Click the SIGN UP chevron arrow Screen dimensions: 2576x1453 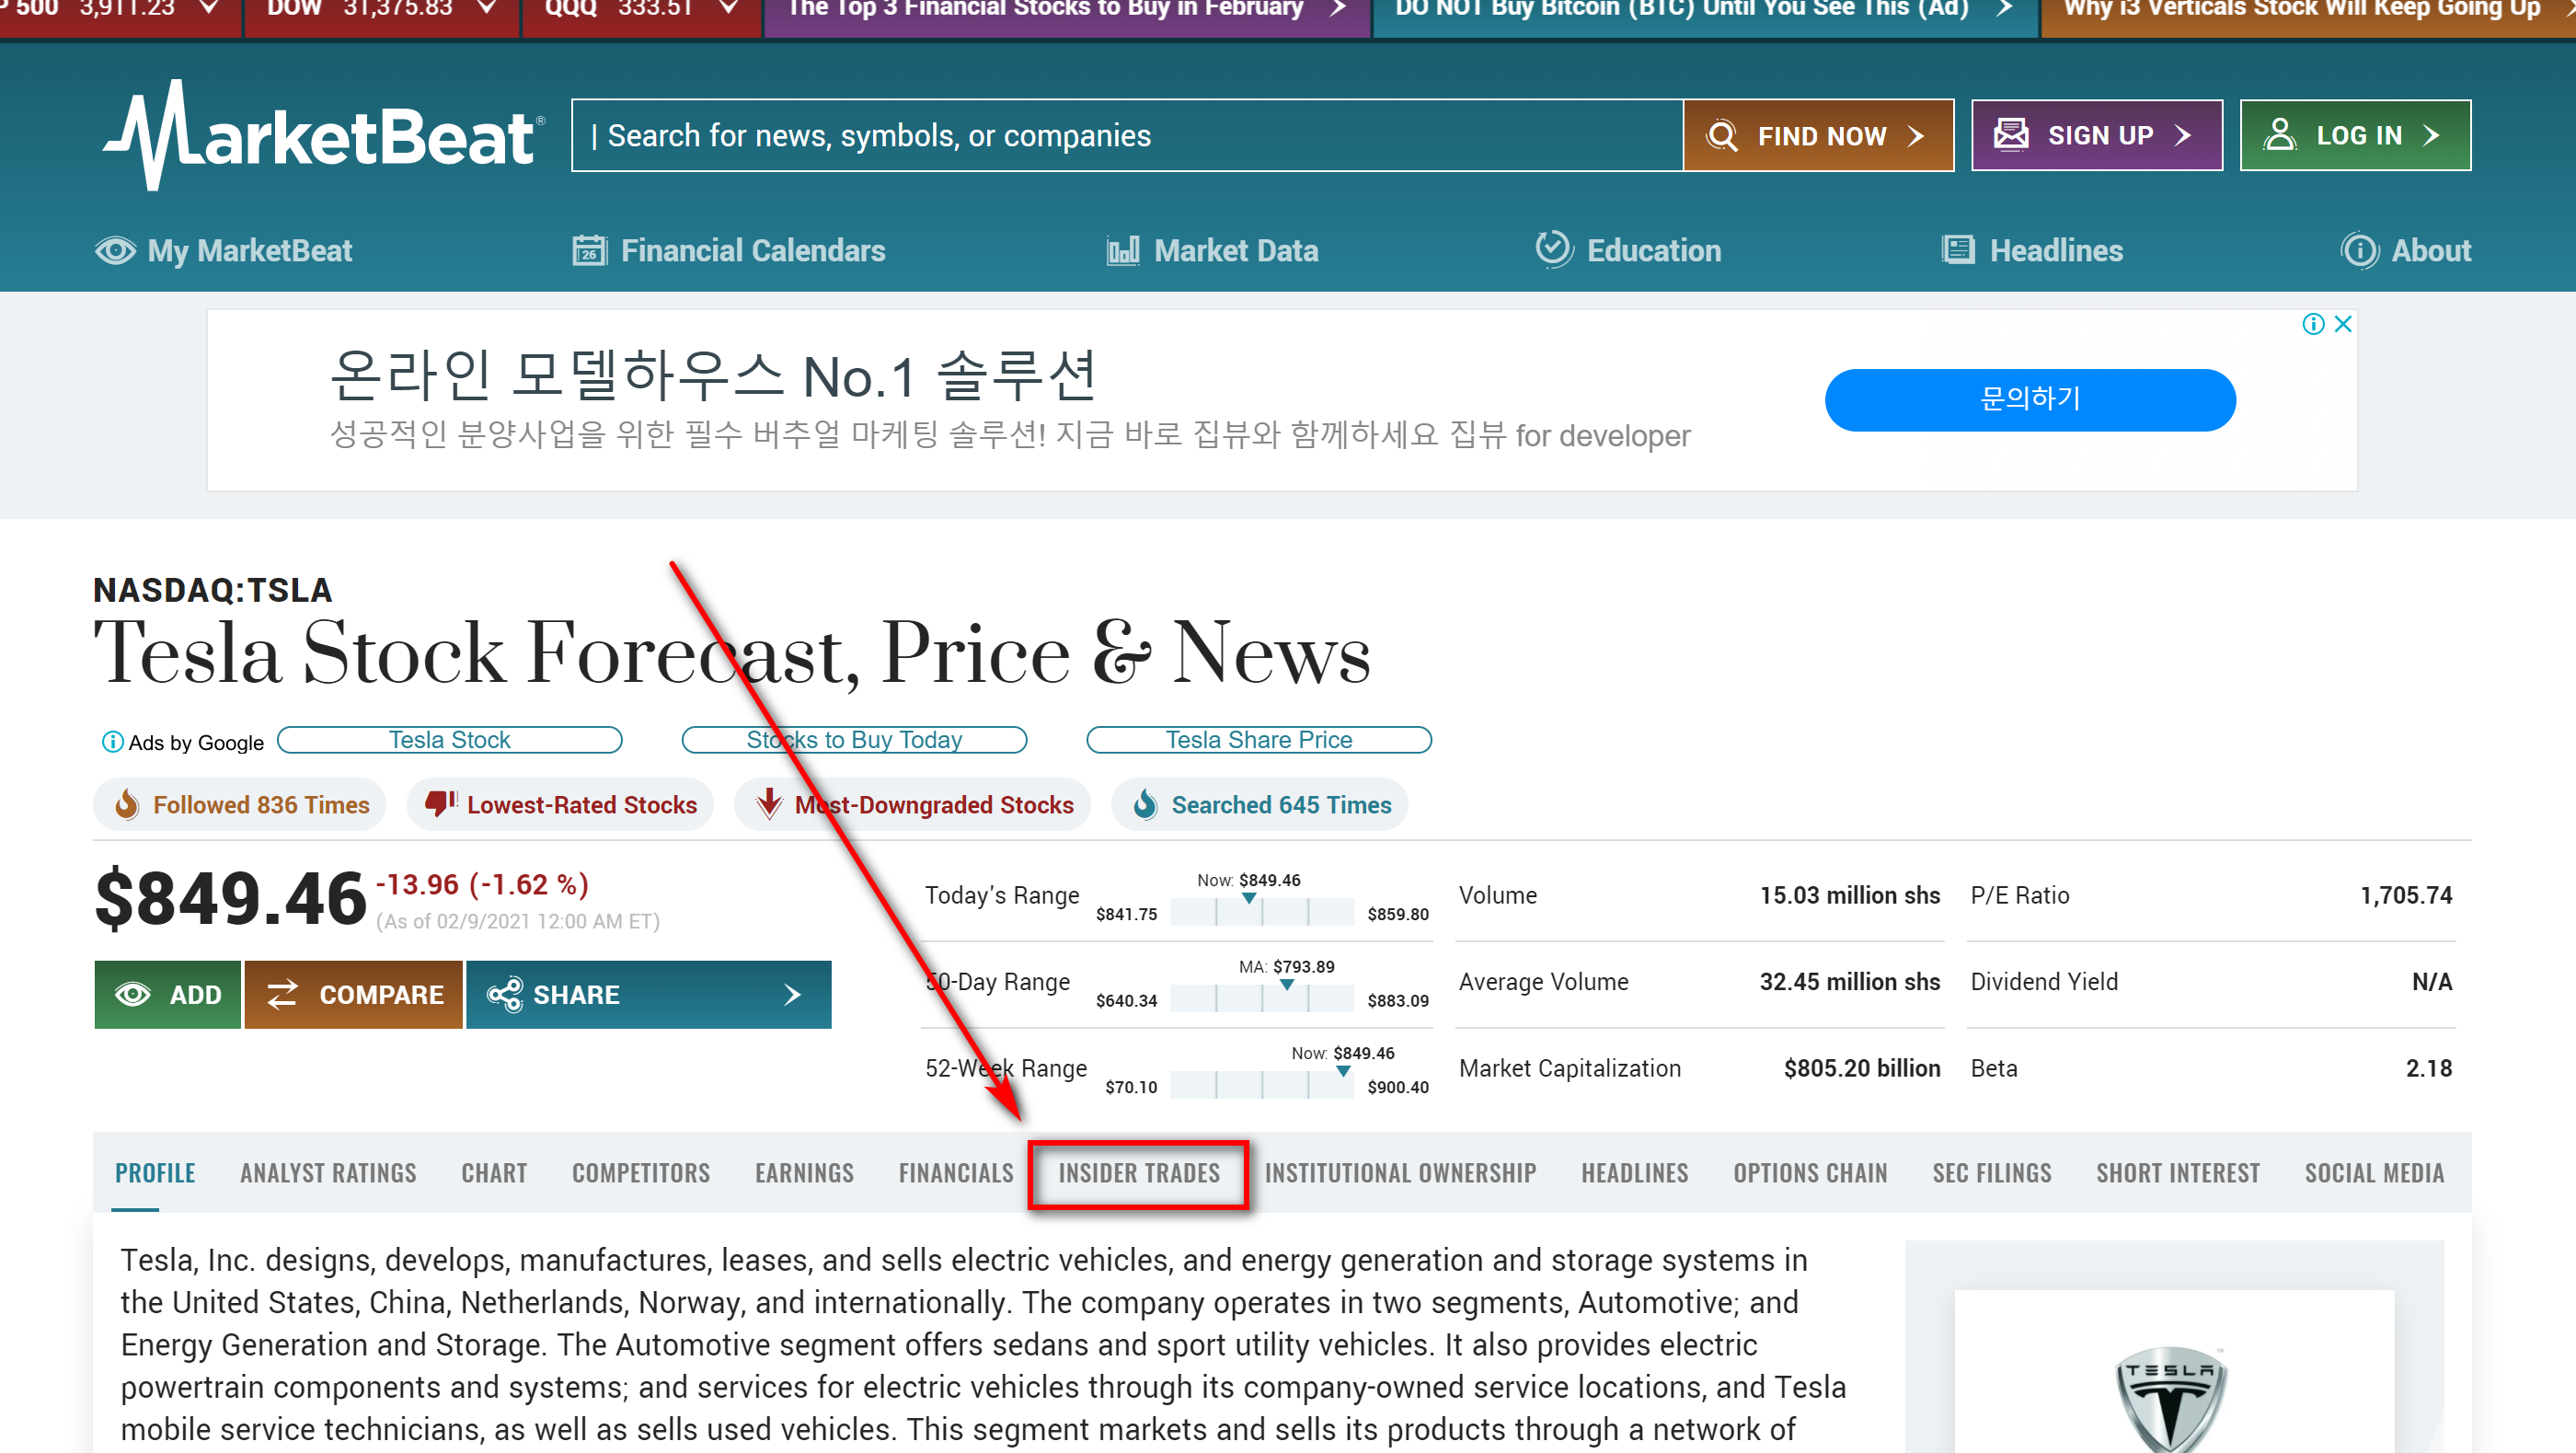click(2183, 135)
